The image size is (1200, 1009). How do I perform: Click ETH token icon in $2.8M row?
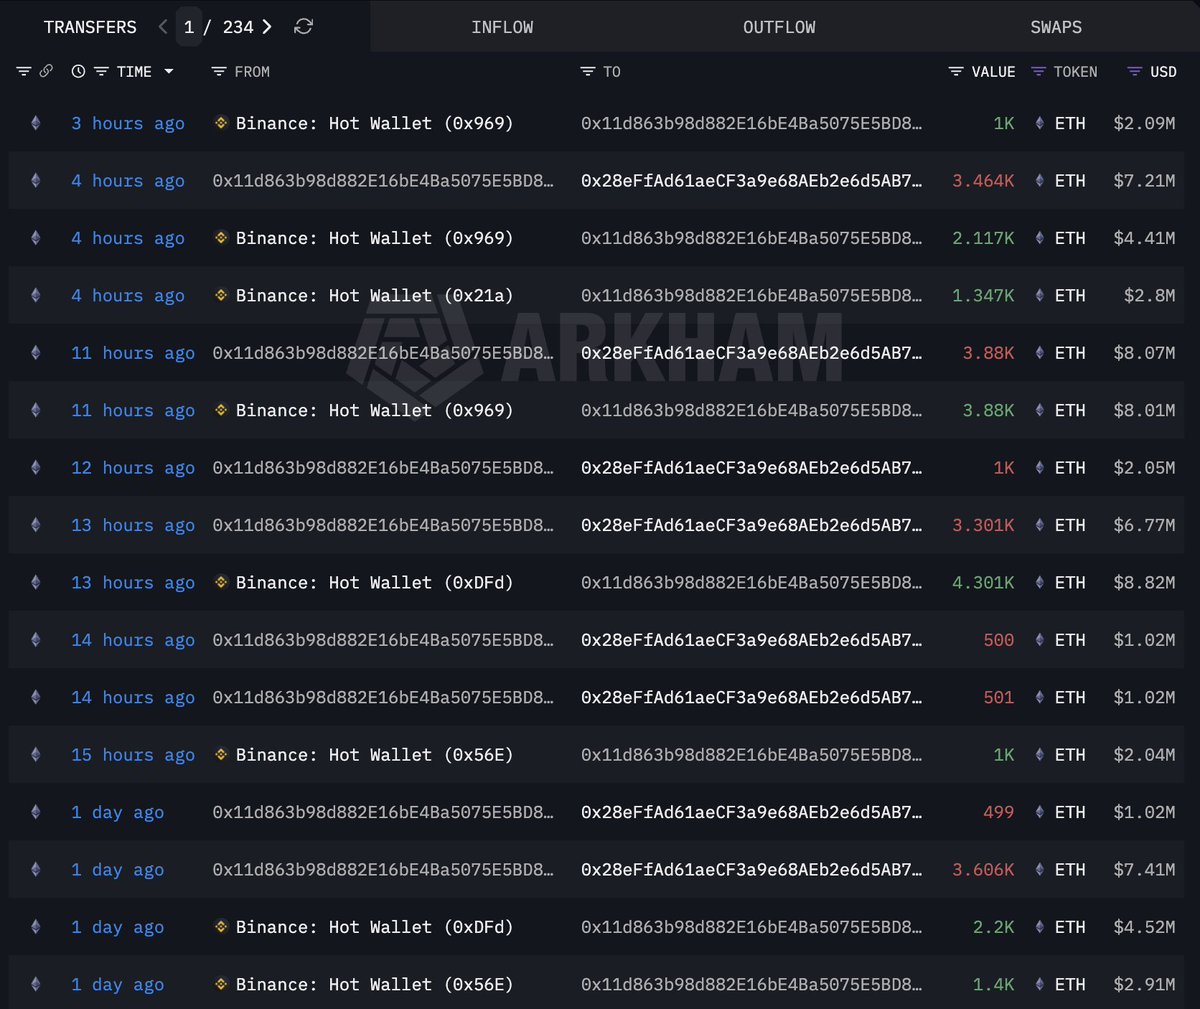pos(1040,295)
